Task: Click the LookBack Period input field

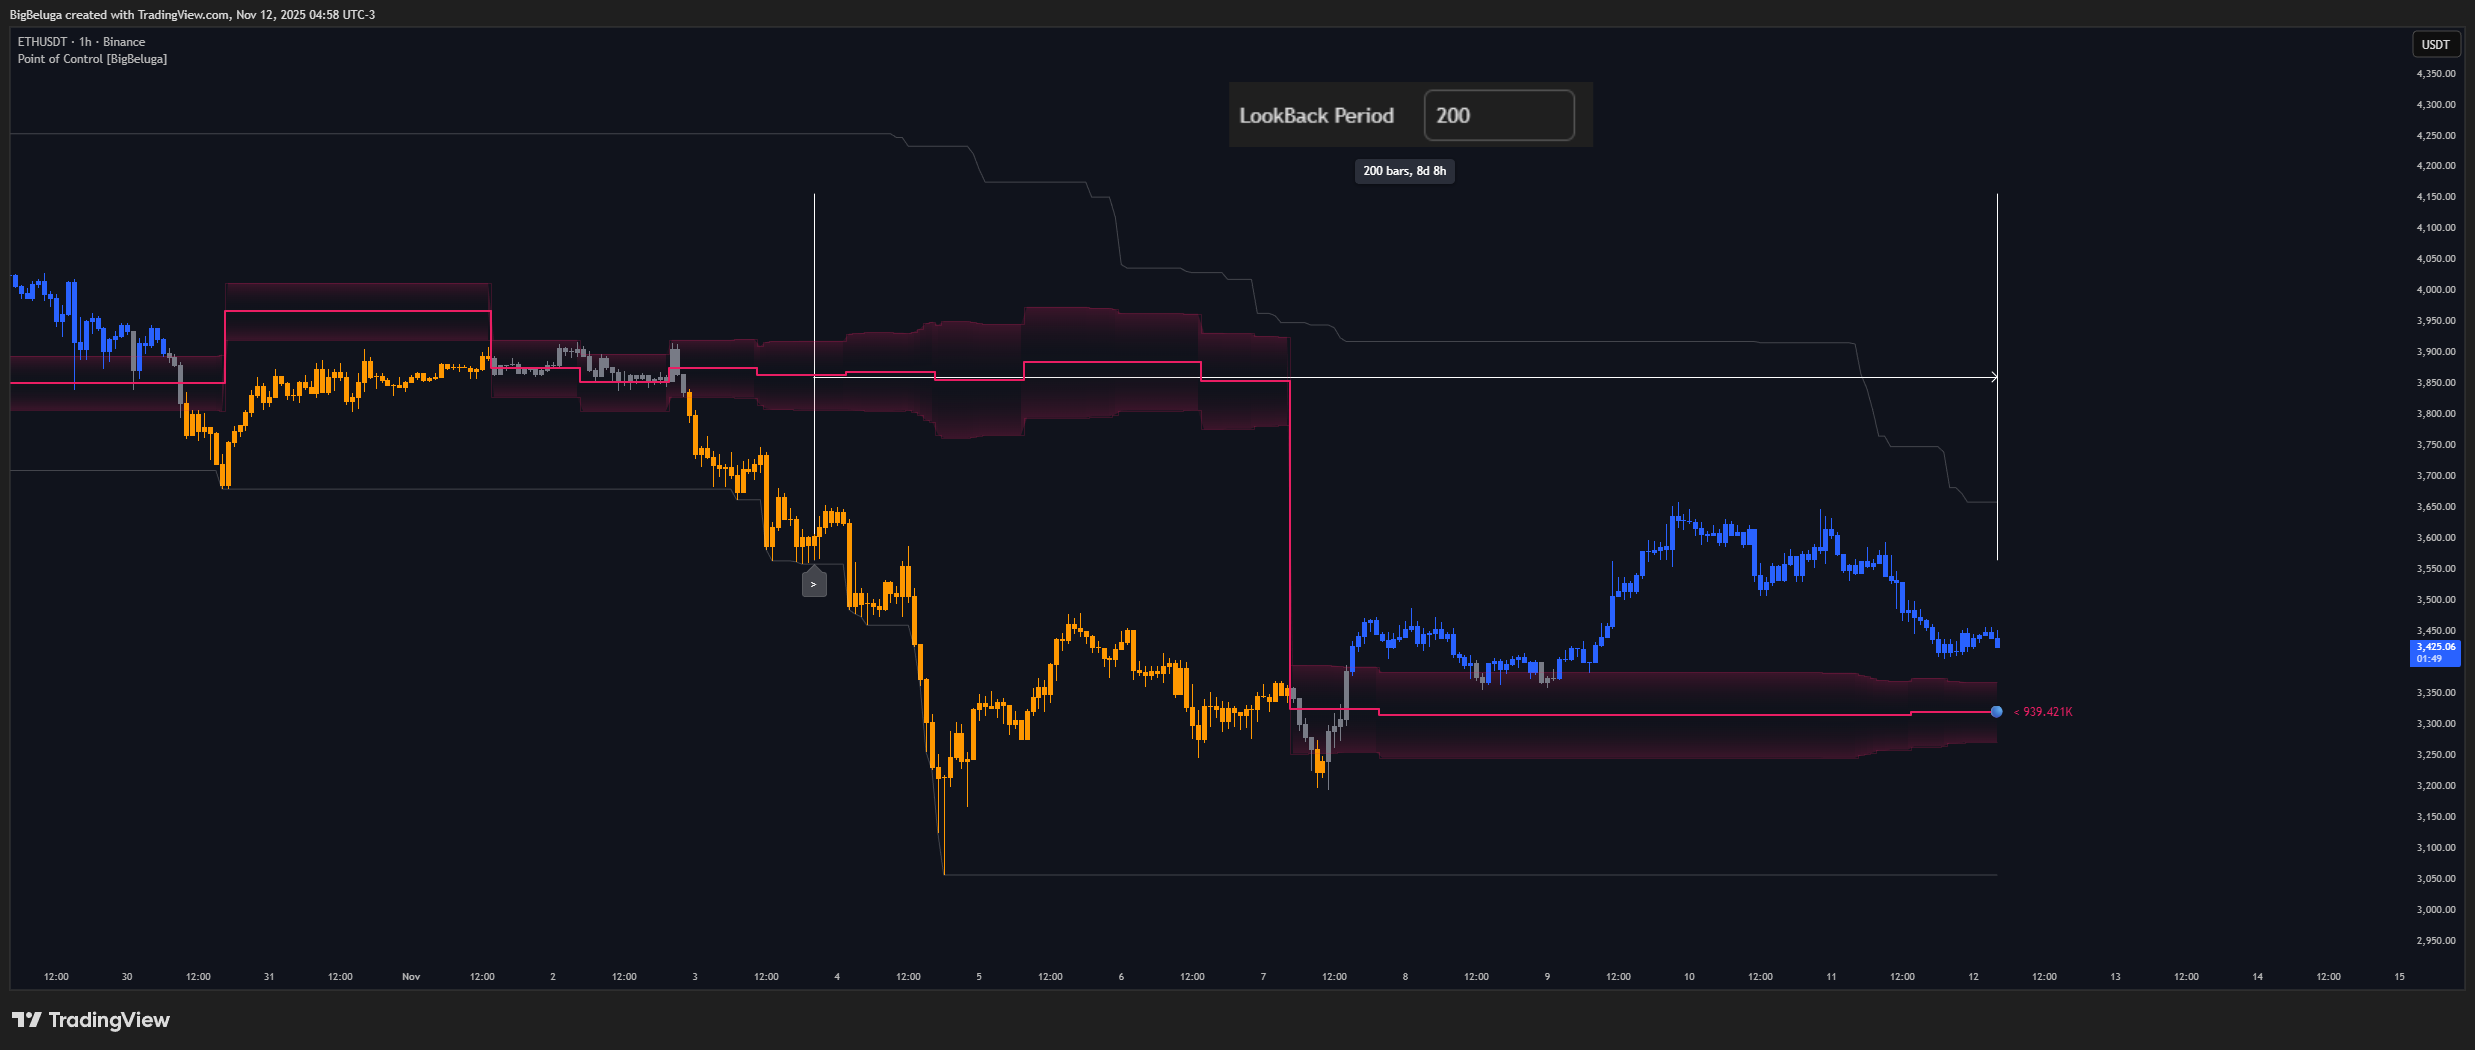Action: [1498, 115]
